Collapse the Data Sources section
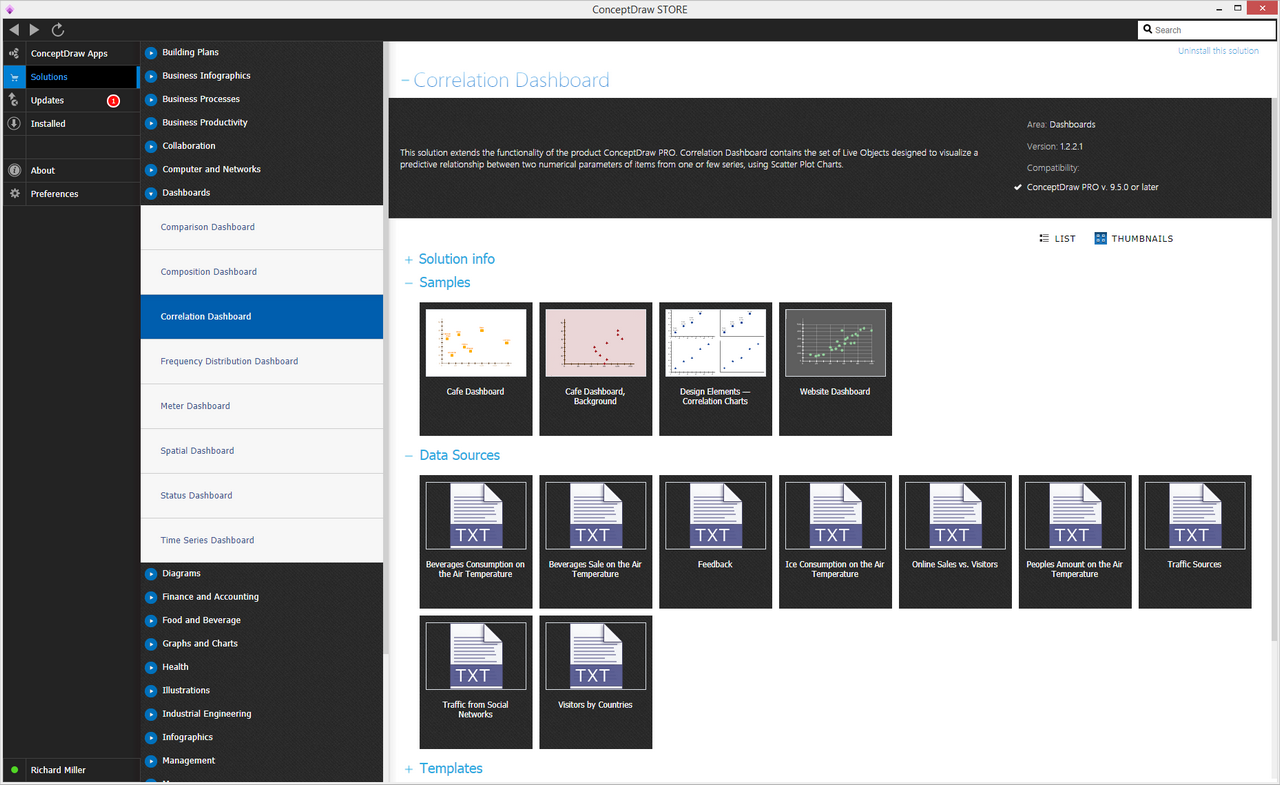1280x785 pixels. click(408, 455)
